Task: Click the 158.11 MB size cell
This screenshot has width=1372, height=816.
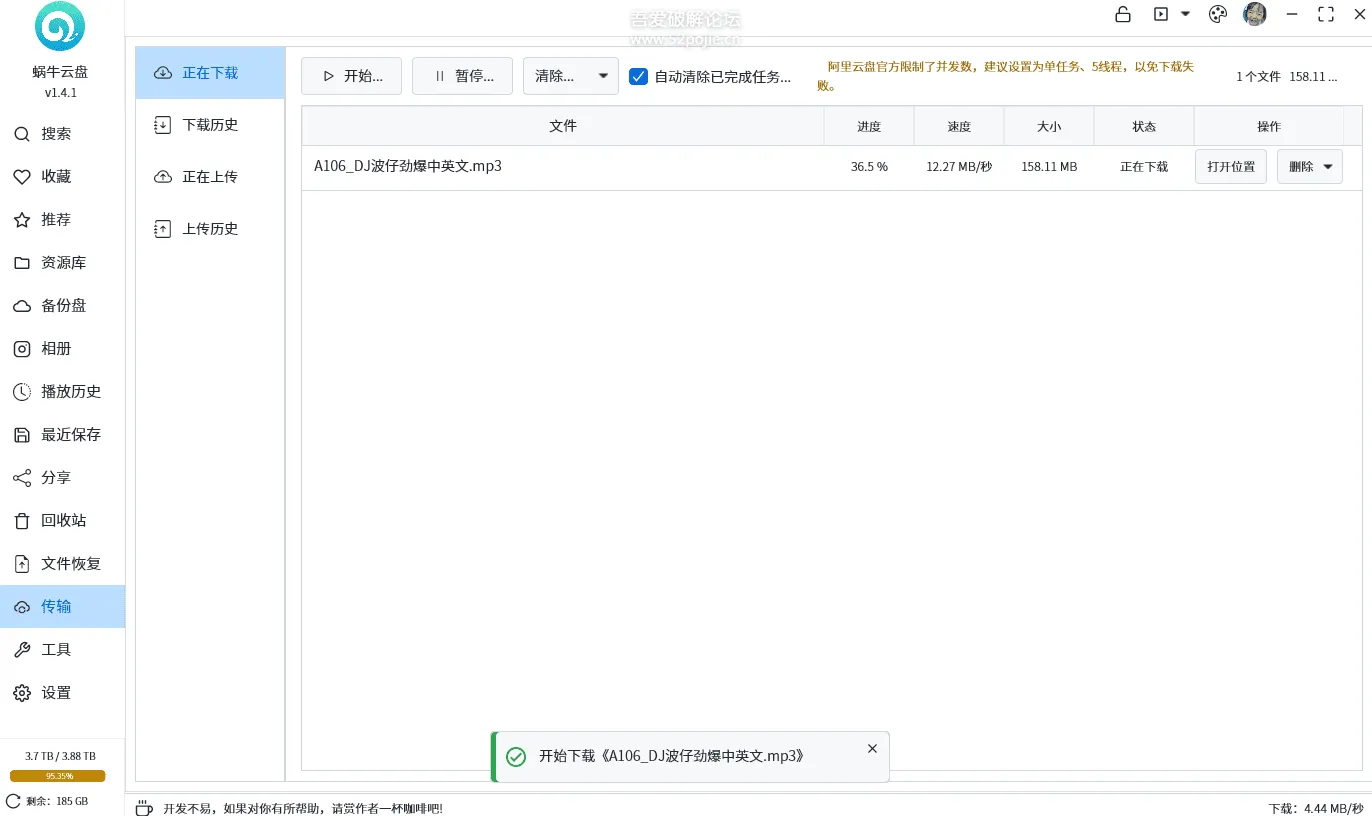Action: coord(1049,167)
